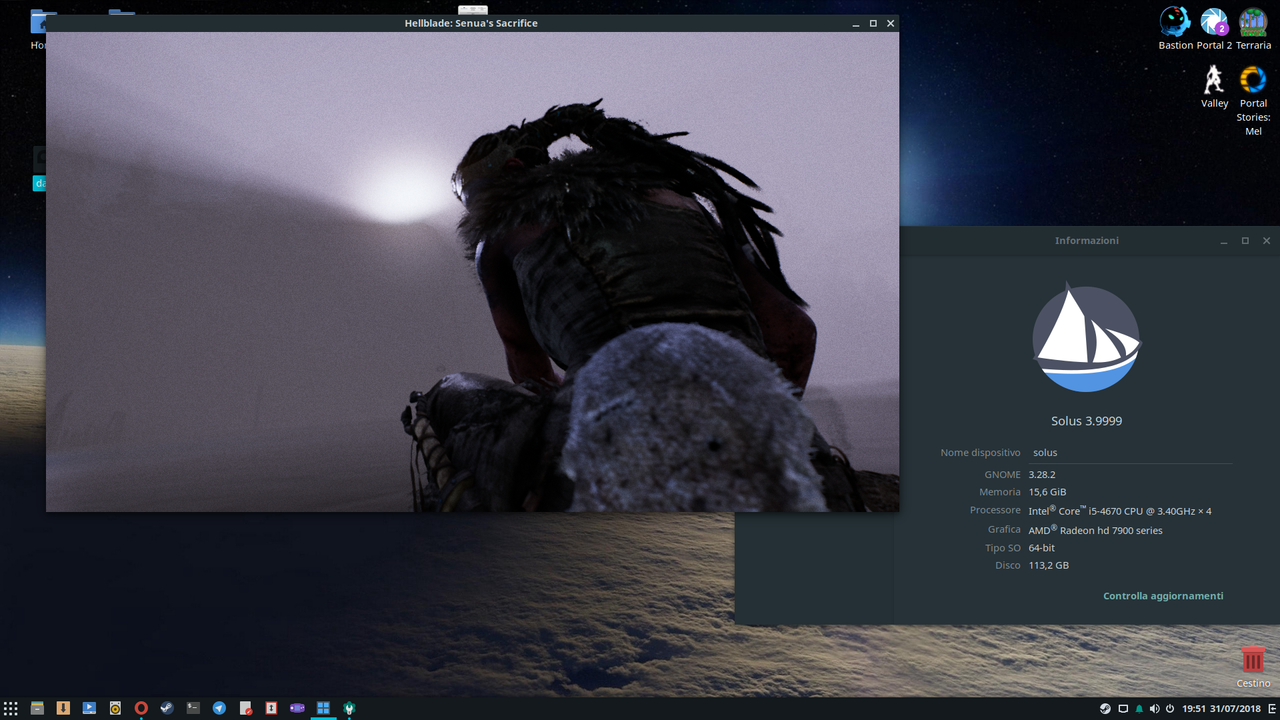Click the 'Solus 3.9999' version text
Image resolution: width=1280 pixels, height=720 pixels.
1086,421
